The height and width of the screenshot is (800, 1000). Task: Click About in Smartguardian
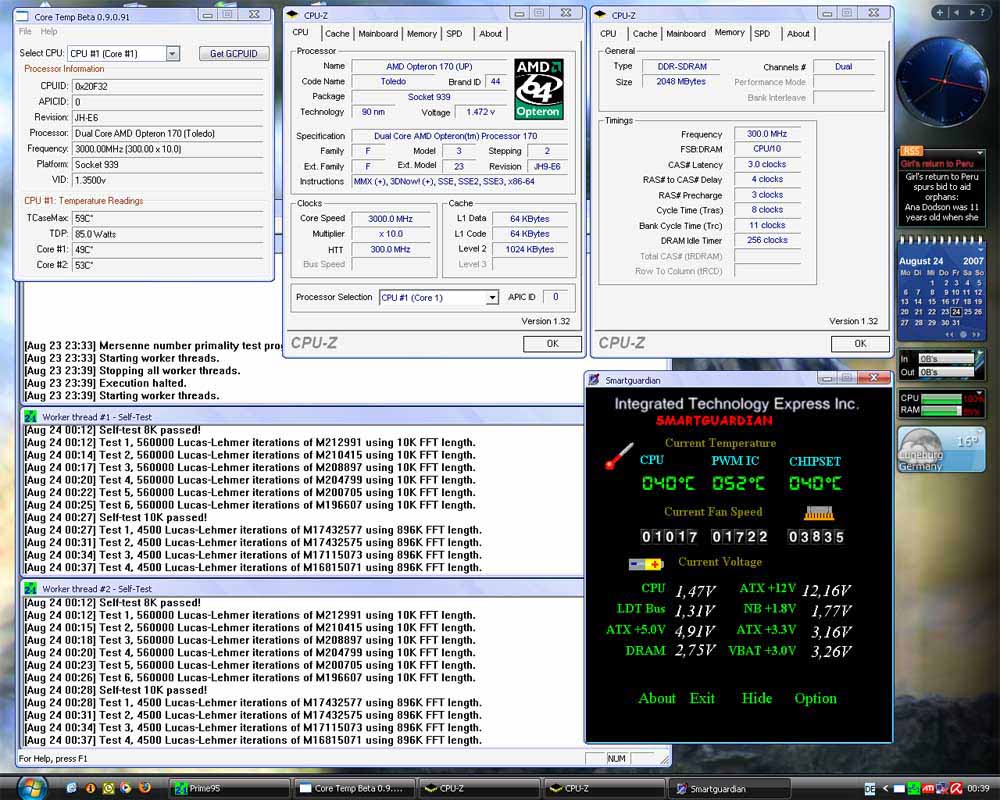click(x=657, y=698)
